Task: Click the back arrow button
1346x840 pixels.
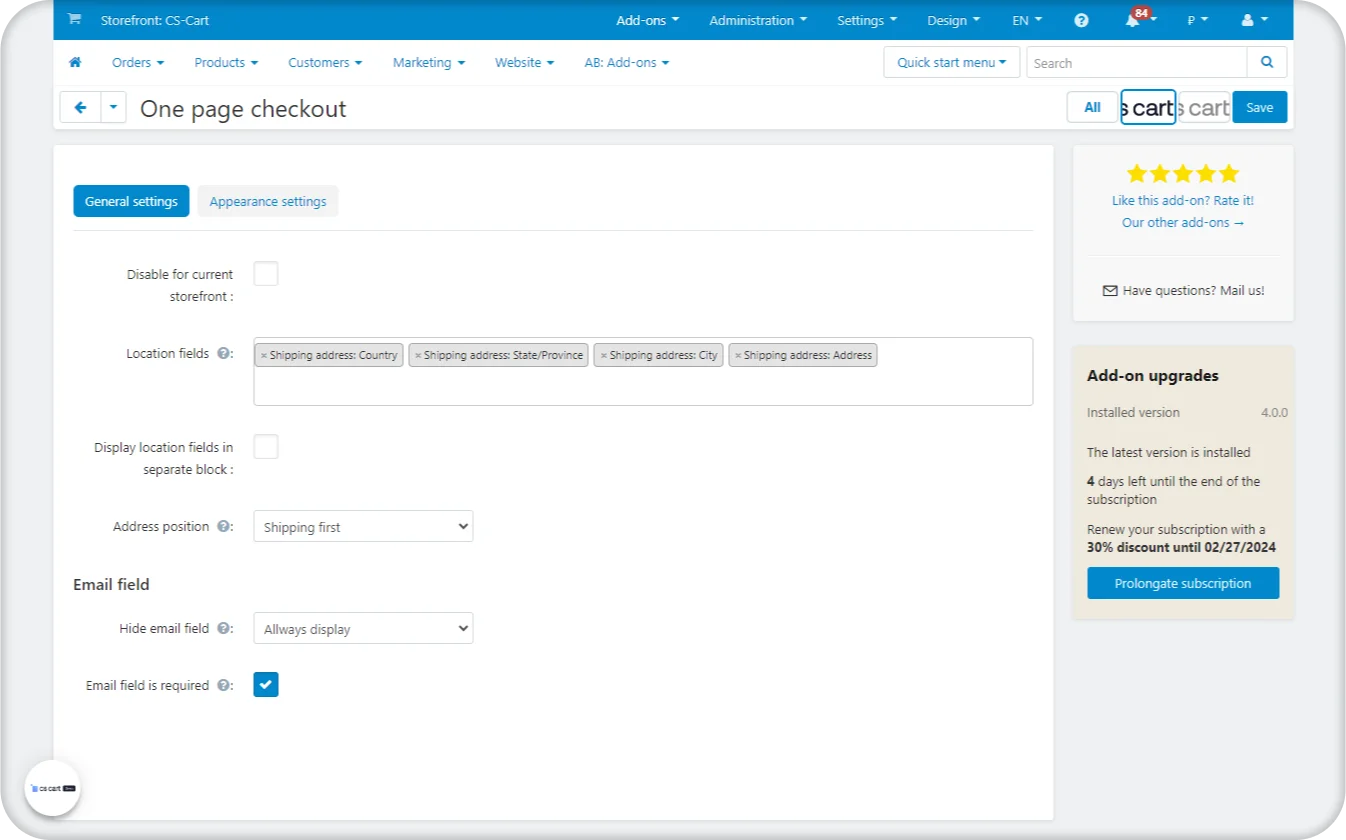Action: [x=81, y=107]
